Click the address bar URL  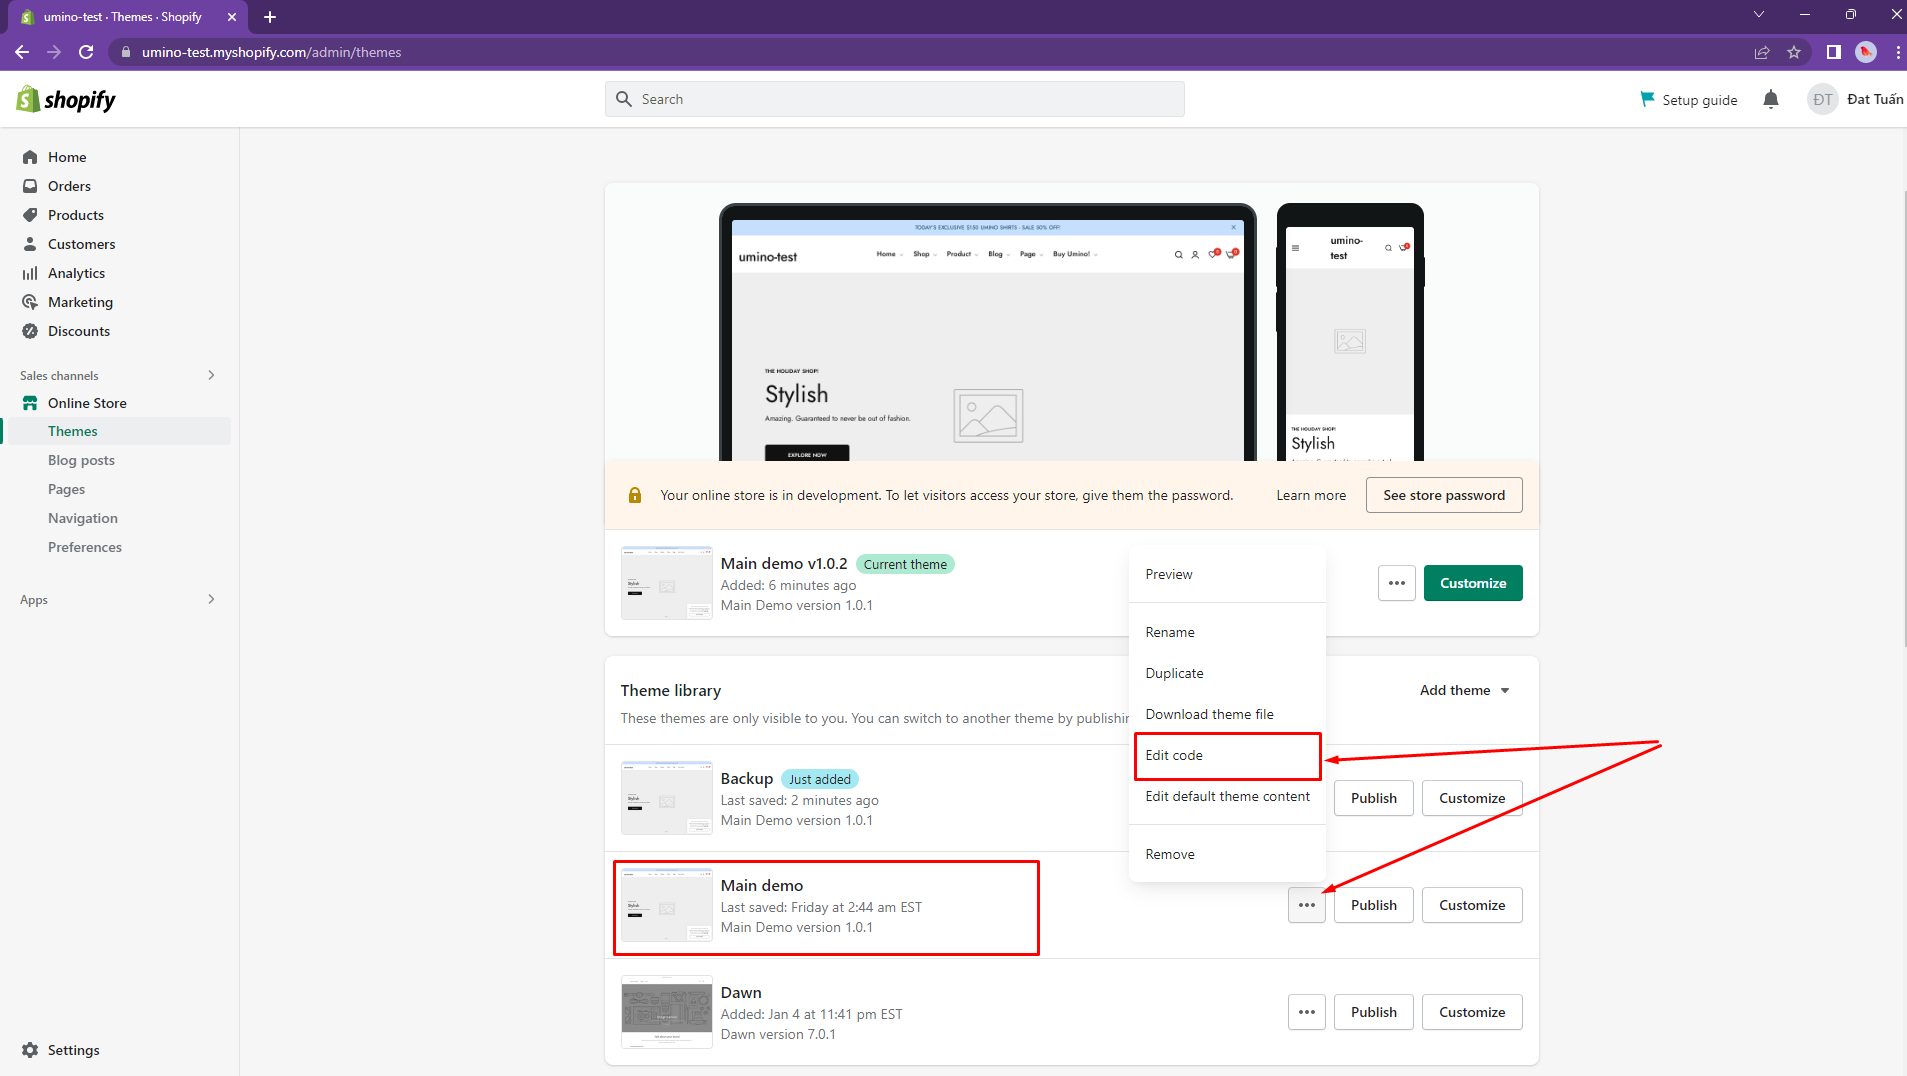pyautogui.click(x=271, y=52)
